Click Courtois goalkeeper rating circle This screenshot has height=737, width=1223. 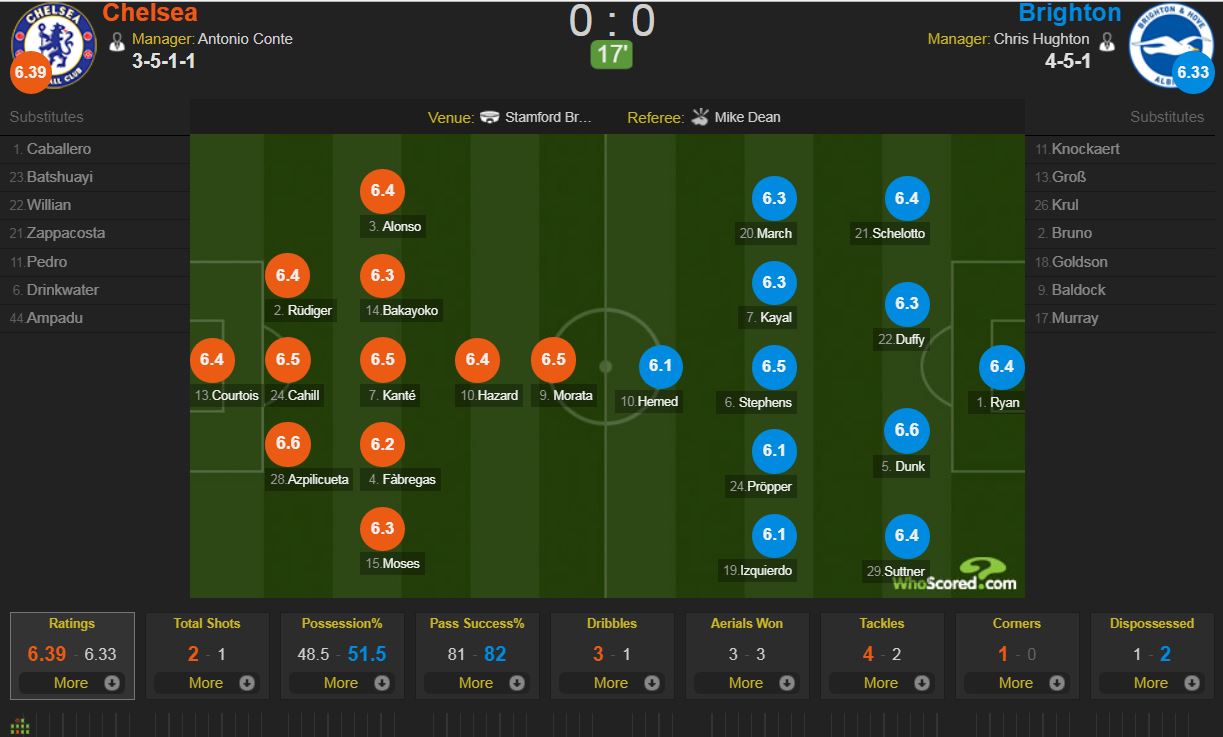212,360
